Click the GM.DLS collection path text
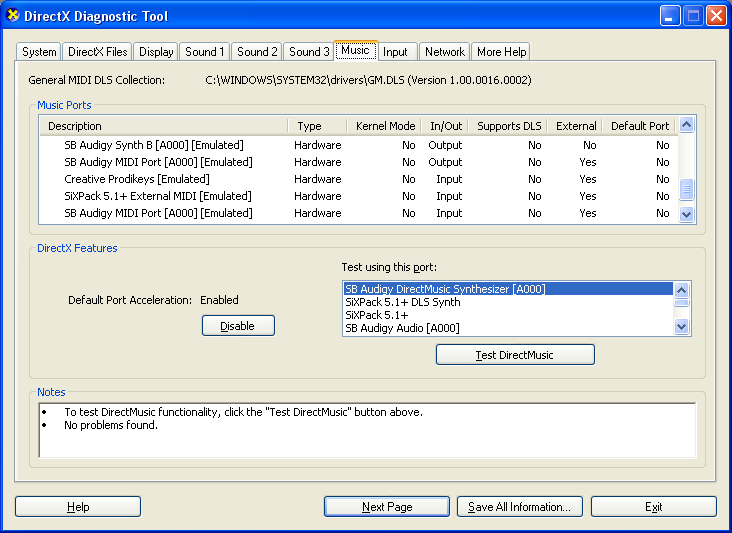The height and width of the screenshot is (533, 732). (x=368, y=80)
